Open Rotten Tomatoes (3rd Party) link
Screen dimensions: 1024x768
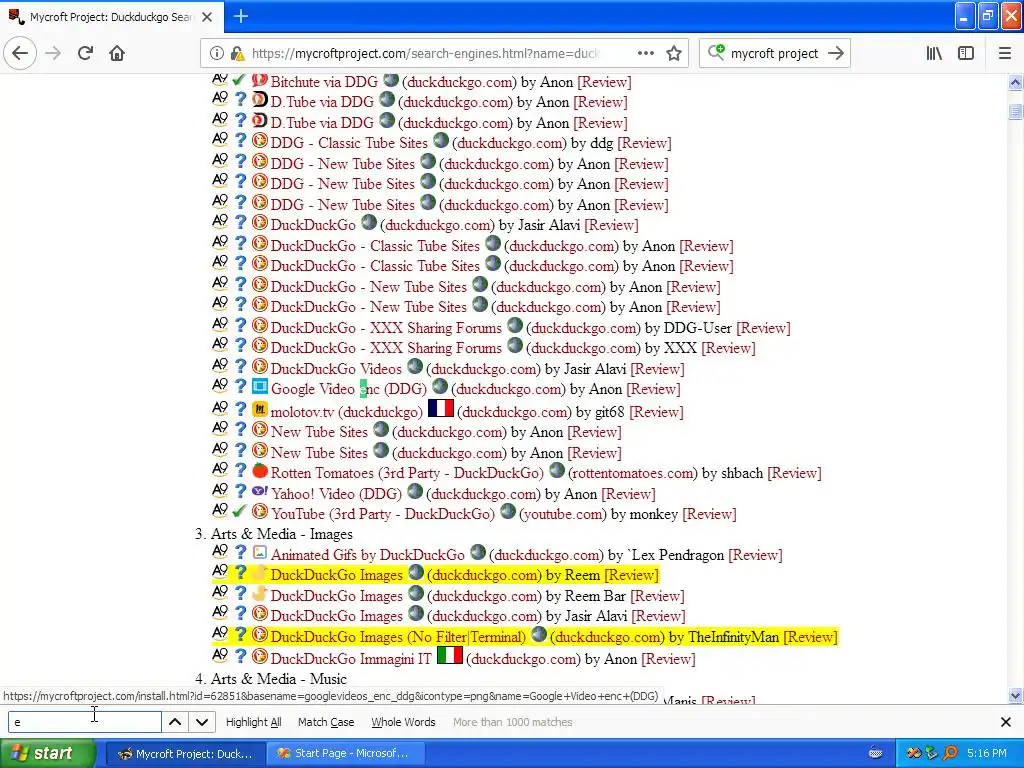tap(407, 473)
